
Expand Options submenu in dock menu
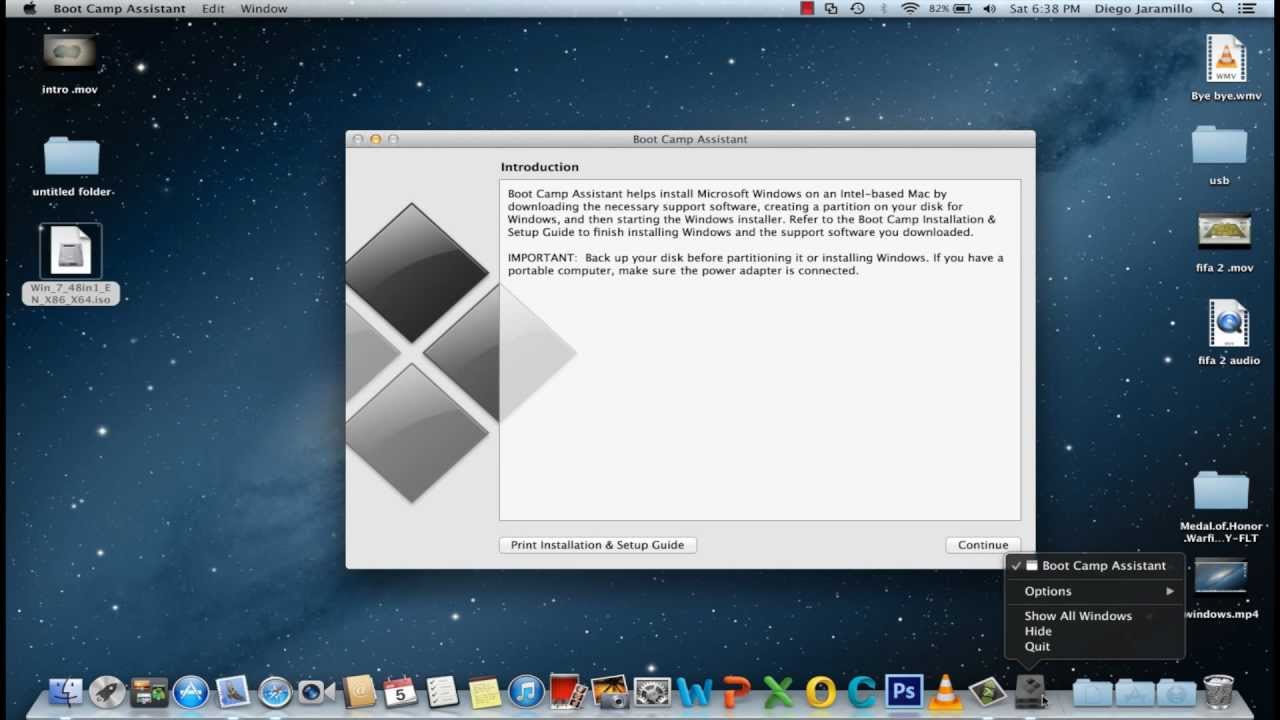(1096, 591)
